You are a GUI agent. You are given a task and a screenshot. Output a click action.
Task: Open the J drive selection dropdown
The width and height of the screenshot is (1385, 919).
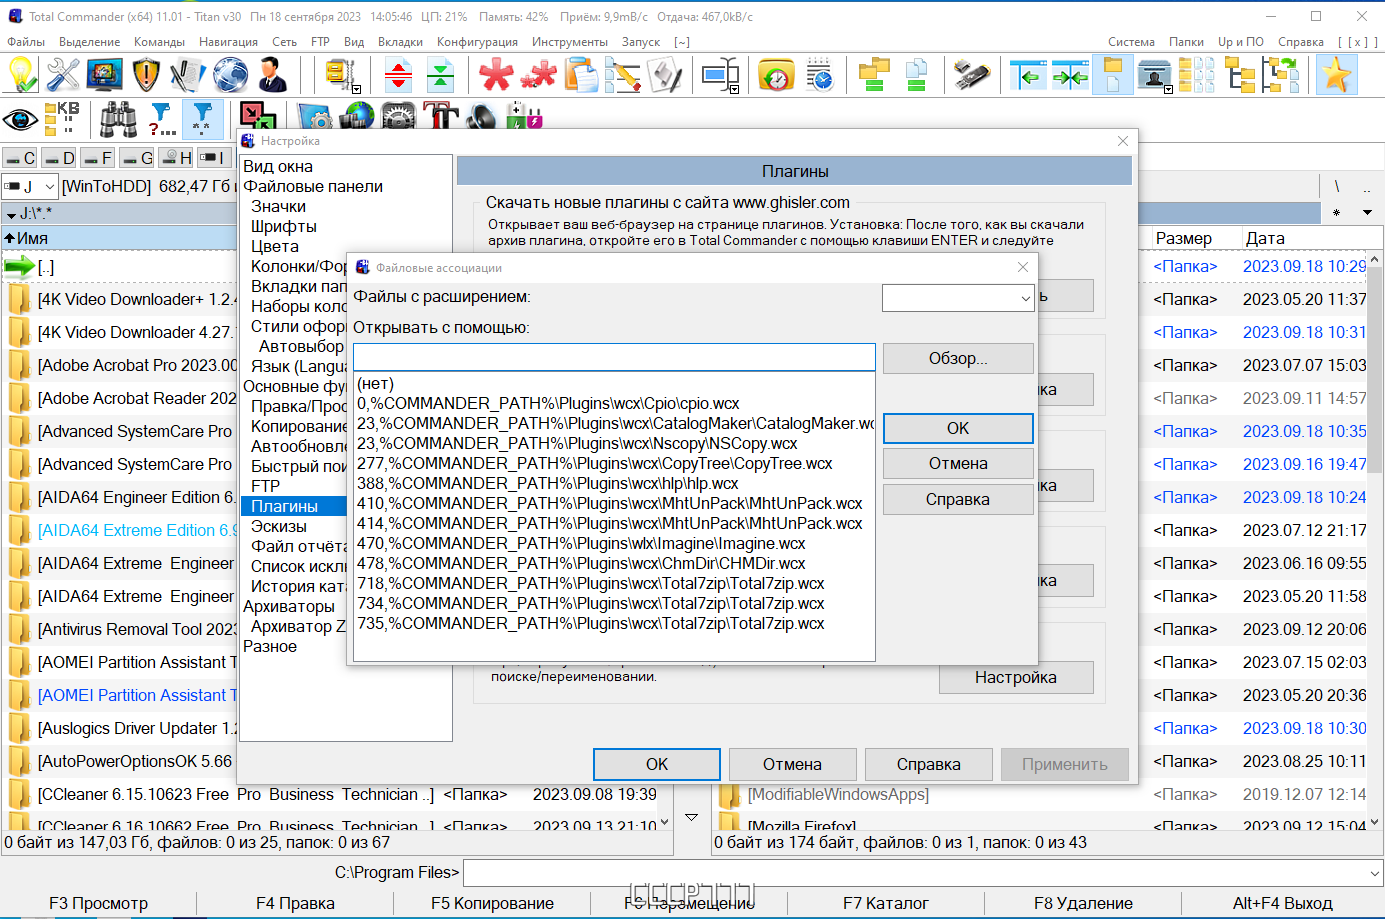49,187
